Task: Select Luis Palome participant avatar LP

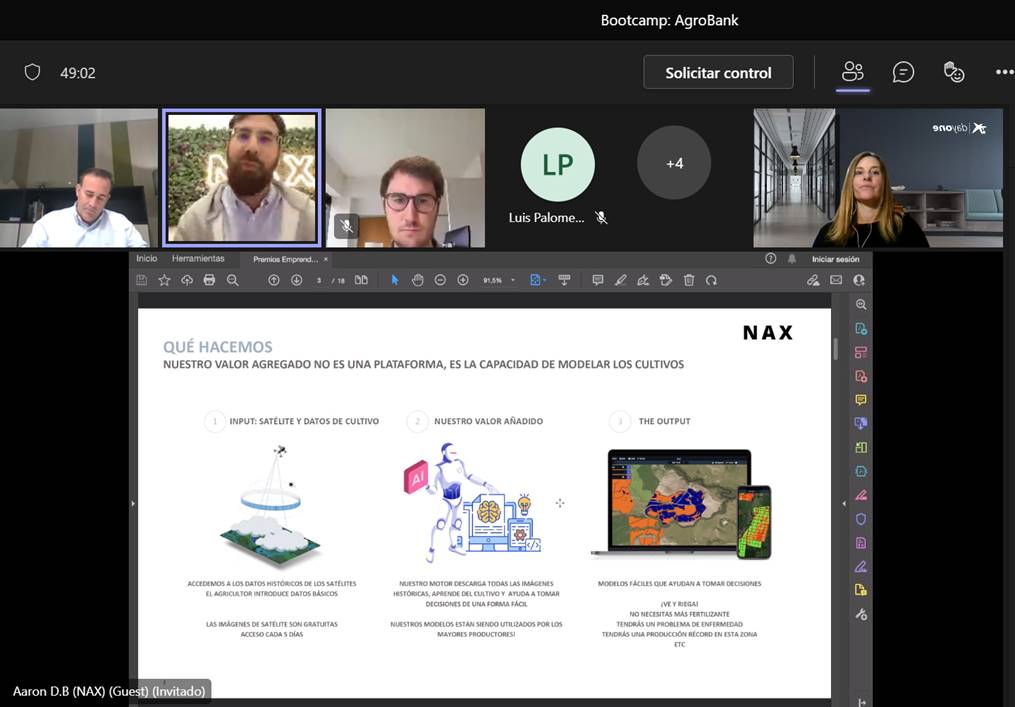Action: click(x=557, y=164)
